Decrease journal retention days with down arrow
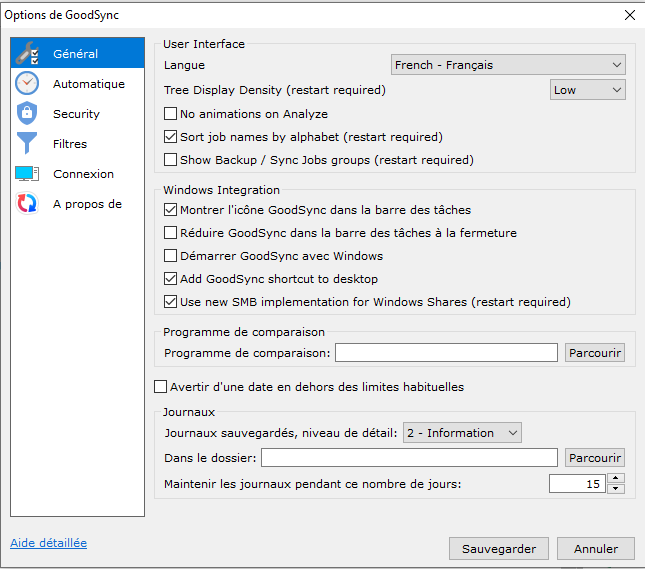645x569 pixels. point(616,488)
